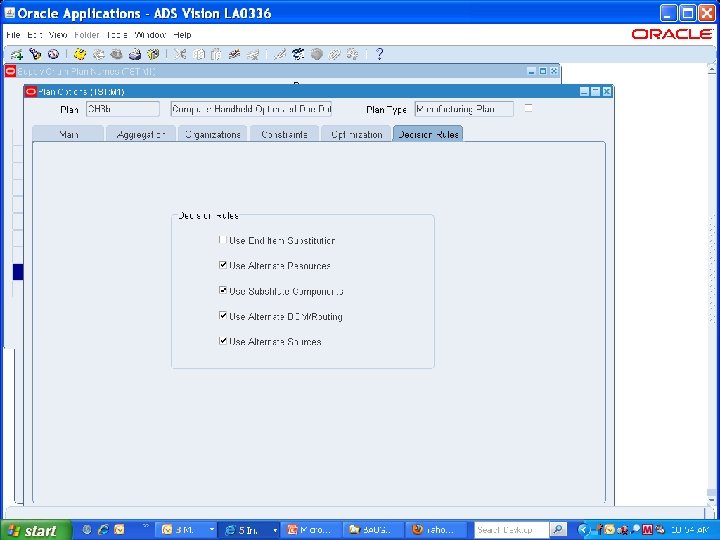This screenshot has width=720, height=540.
Task: Click the Plan Type field
Action: [x=464, y=109]
